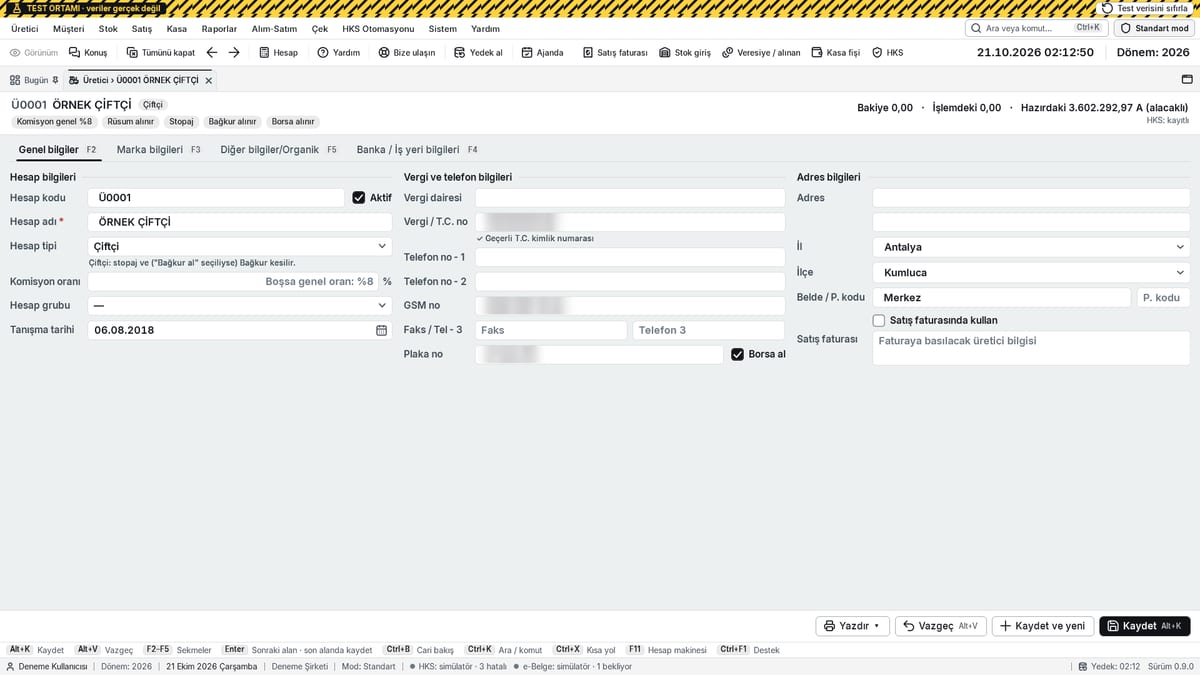Enable Satış faturasında kullan checkbox
Screen dimensions: 1200x675
coord(879,320)
